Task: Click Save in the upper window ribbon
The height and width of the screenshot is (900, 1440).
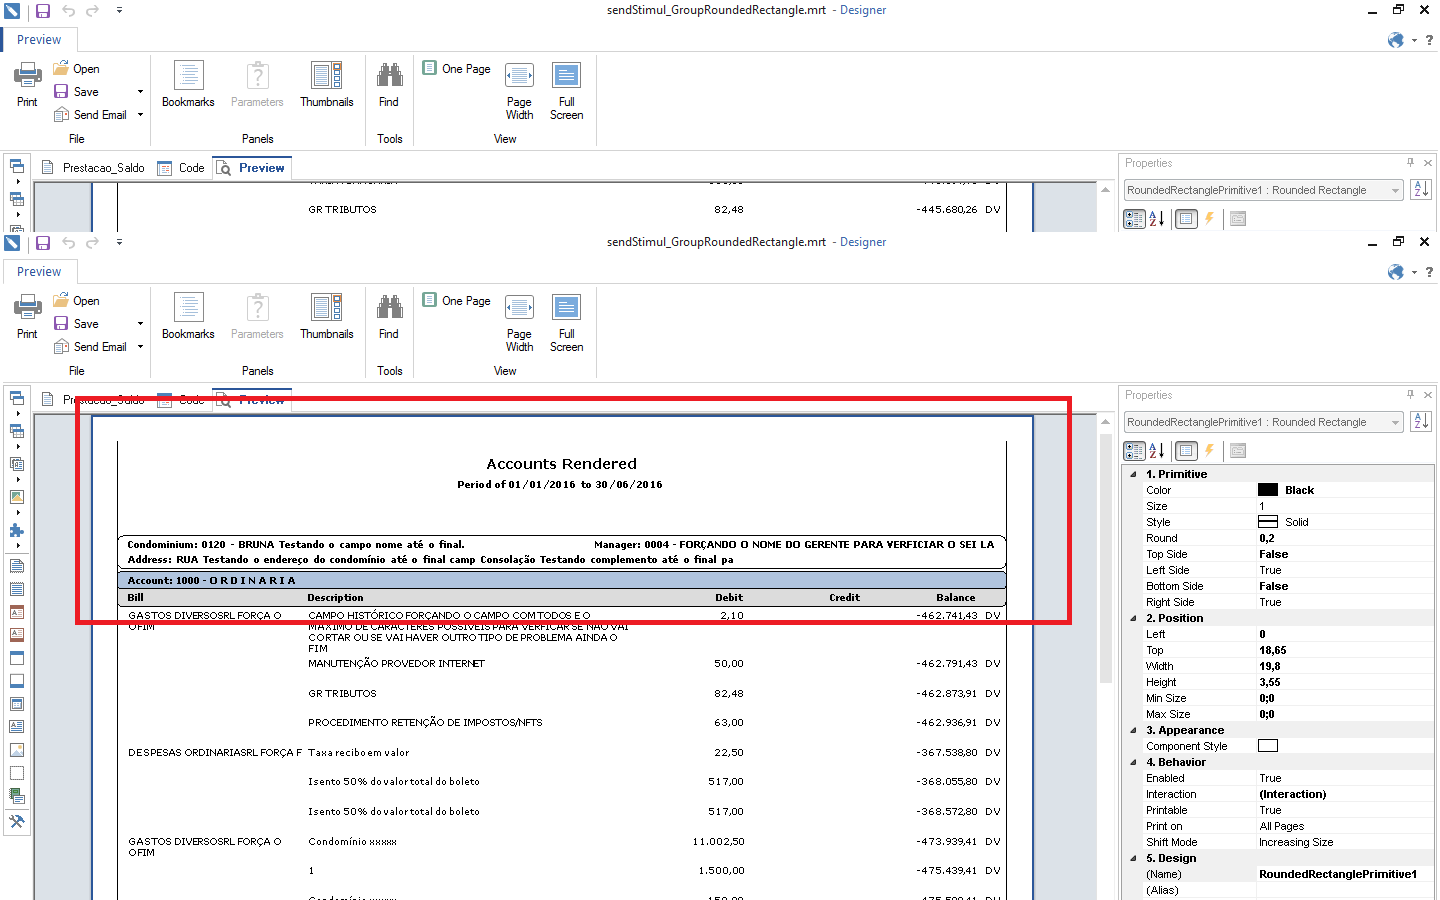Action: [x=76, y=92]
